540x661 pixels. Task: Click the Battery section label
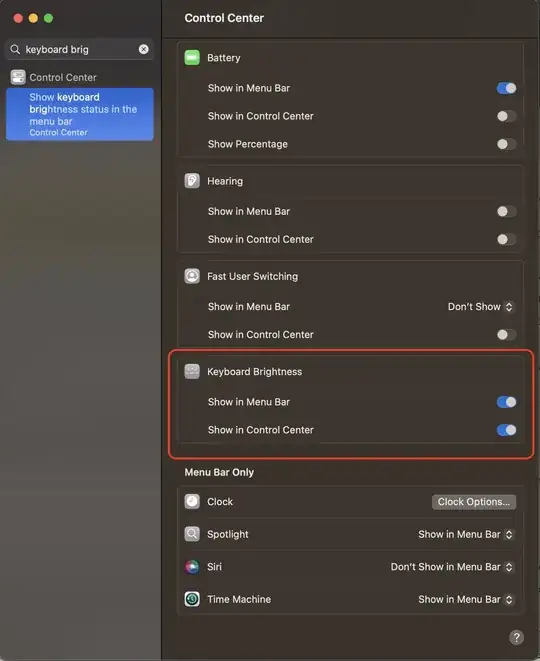click(x=224, y=58)
